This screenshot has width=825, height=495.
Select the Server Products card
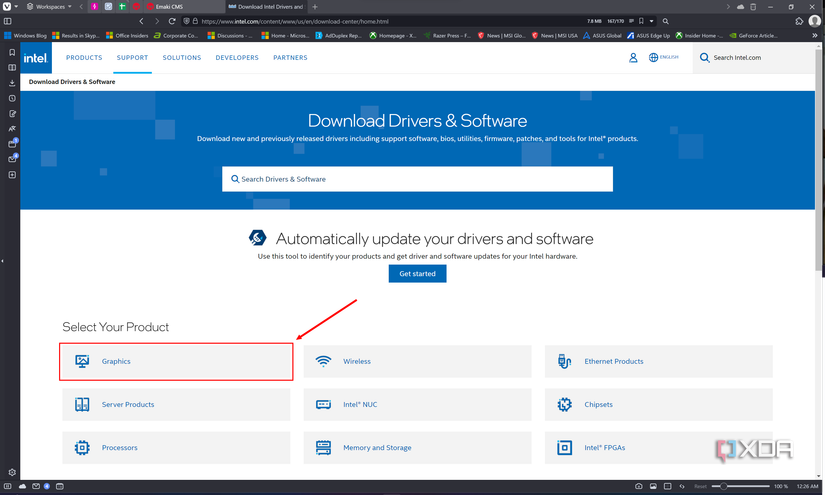click(176, 405)
